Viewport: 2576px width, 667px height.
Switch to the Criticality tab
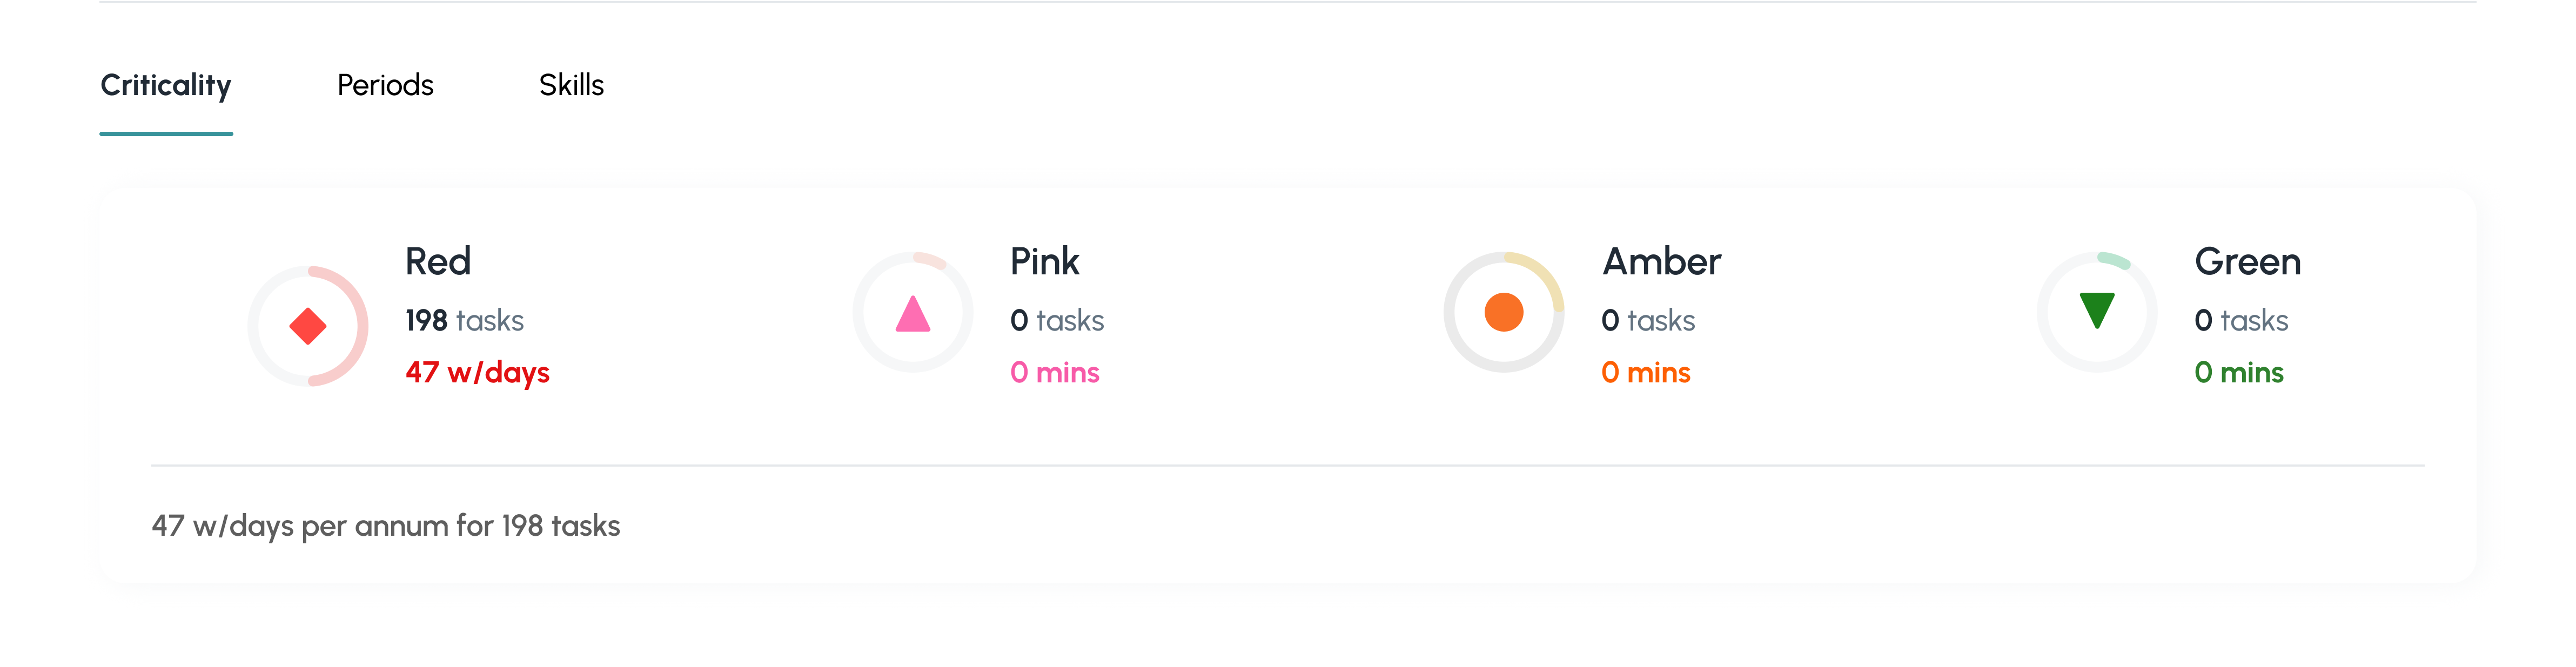tap(166, 86)
